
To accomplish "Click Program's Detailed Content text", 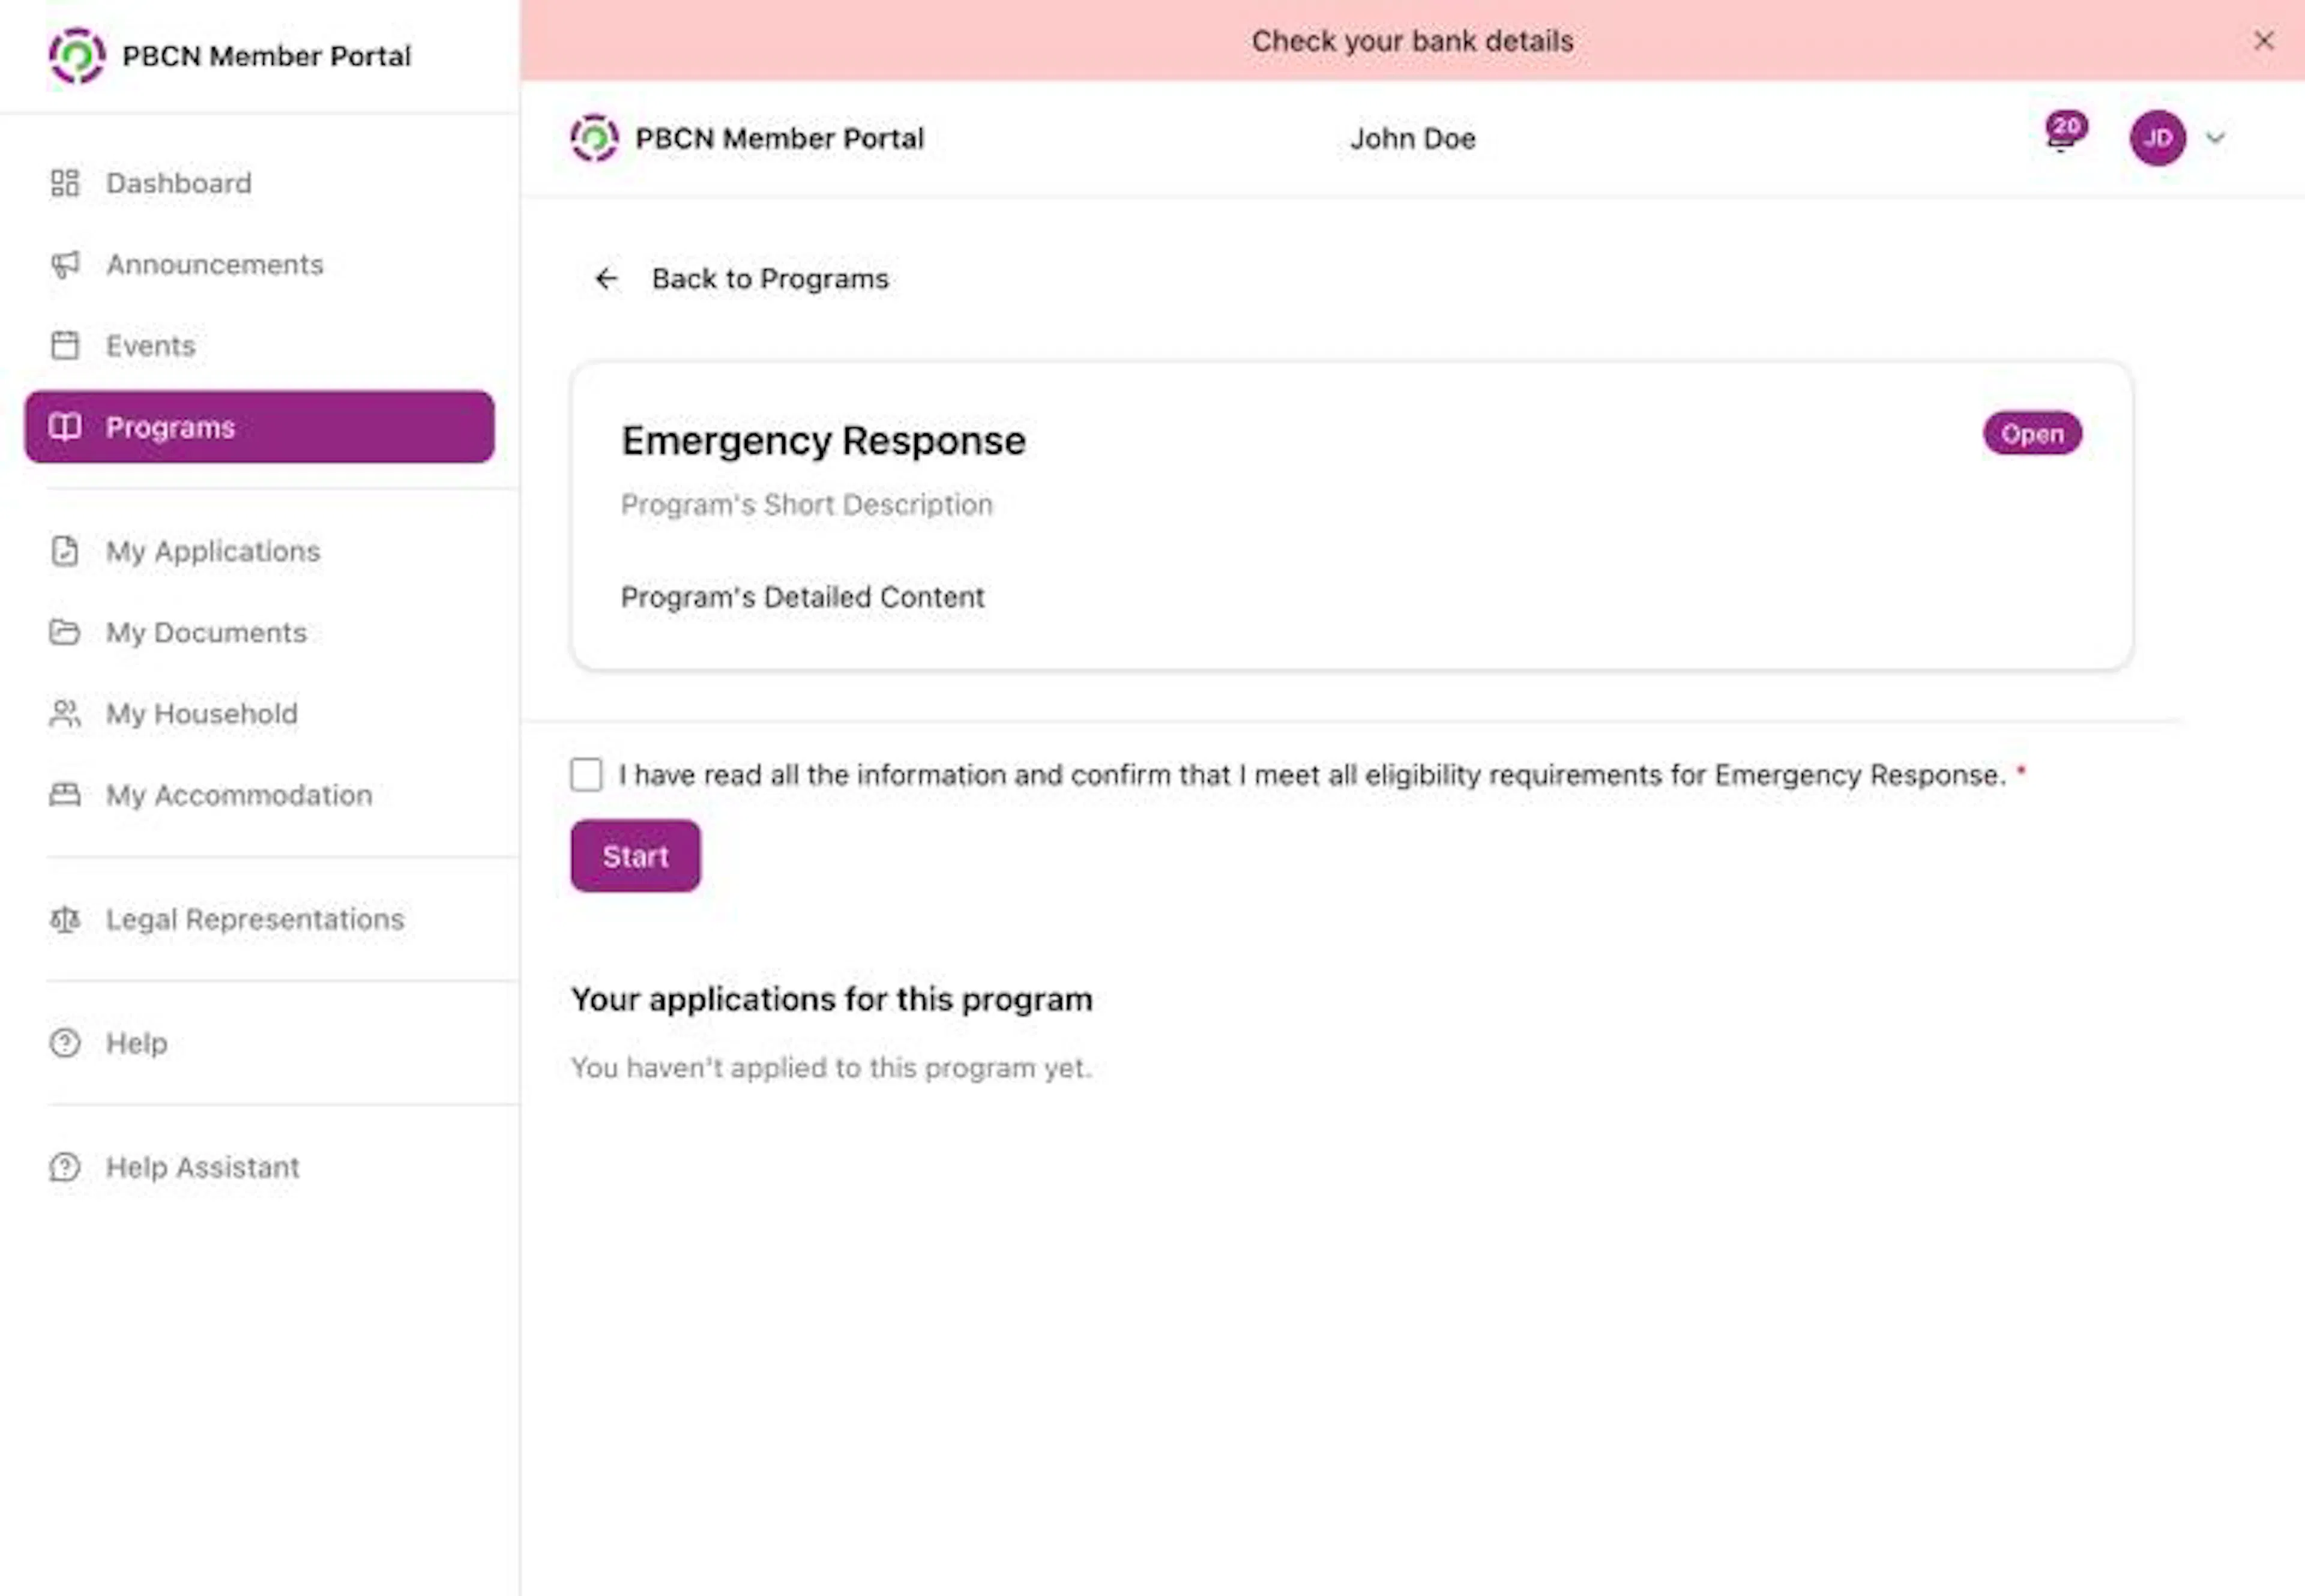I will click(x=803, y=597).
